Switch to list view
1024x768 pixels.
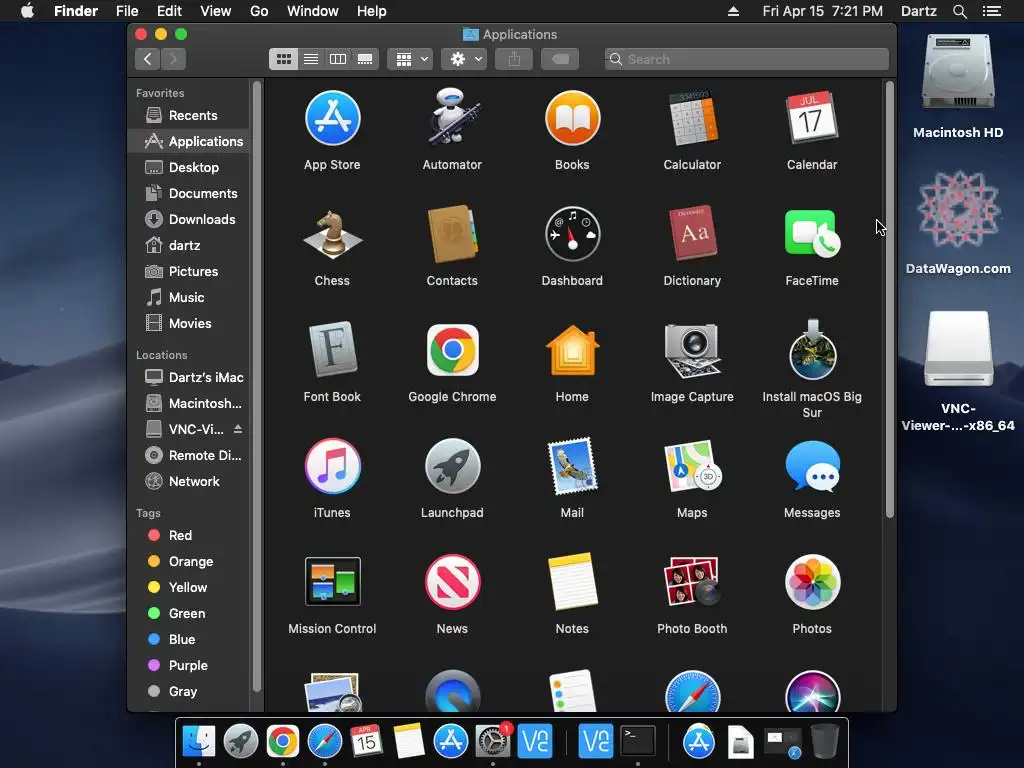311,59
